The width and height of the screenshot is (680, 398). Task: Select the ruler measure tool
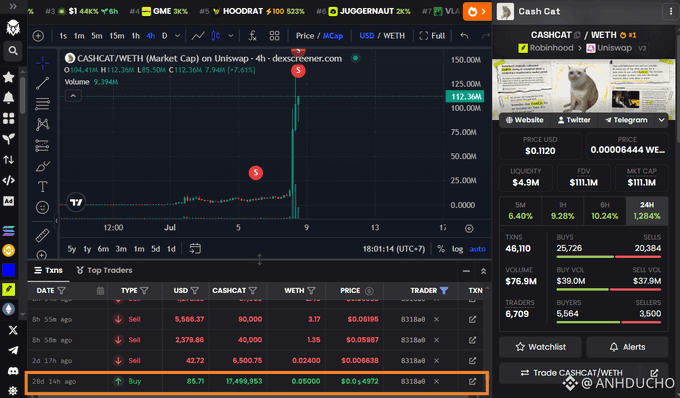(42, 235)
